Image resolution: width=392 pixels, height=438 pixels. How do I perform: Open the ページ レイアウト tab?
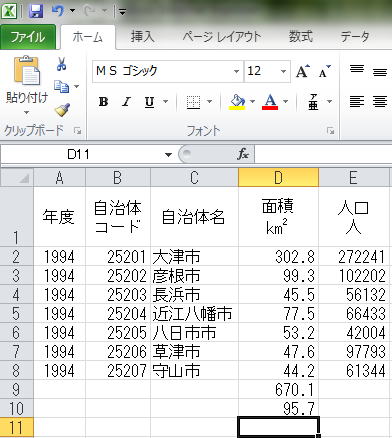[x=221, y=36]
